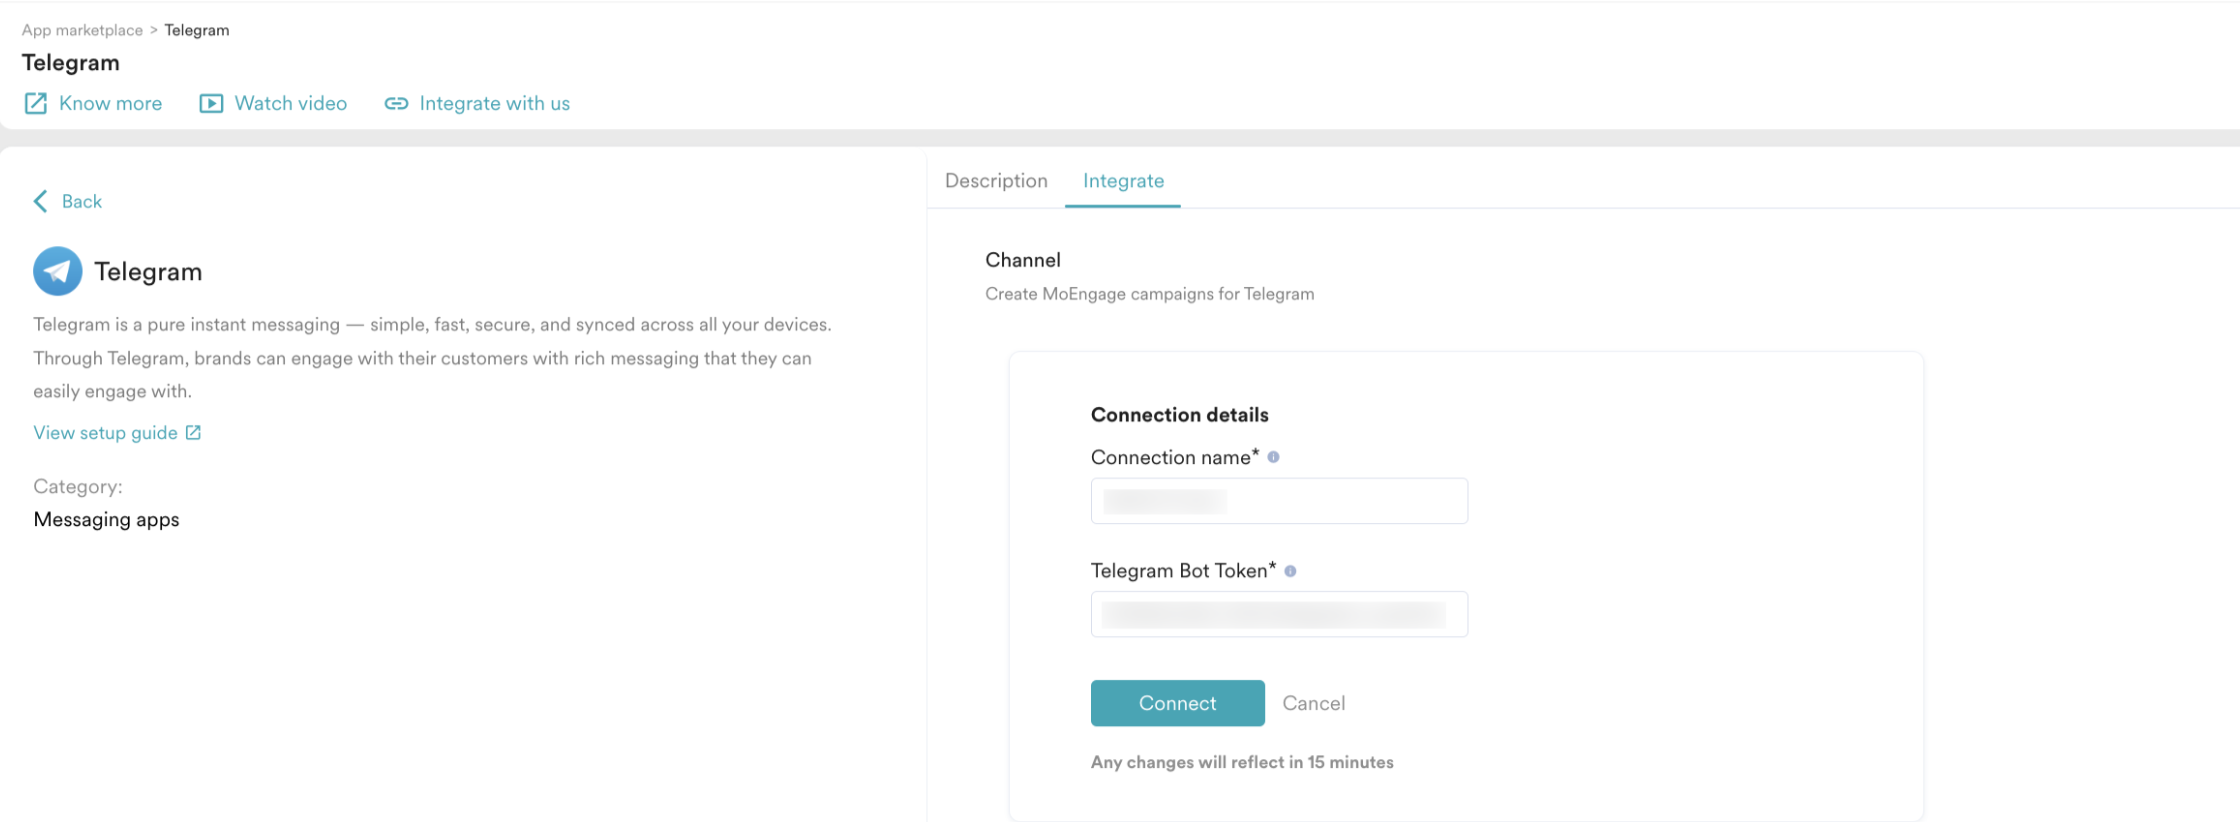Image resolution: width=2240 pixels, height=822 pixels.
Task: Switch to the Integrate tab
Action: click(x=1123, y=181)
